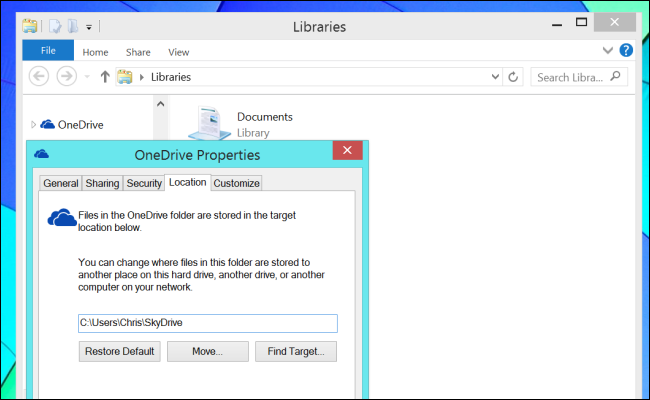
Task: Click the C:\Users\Chris\SkyDrive path field
Action: tap(208, 323)
